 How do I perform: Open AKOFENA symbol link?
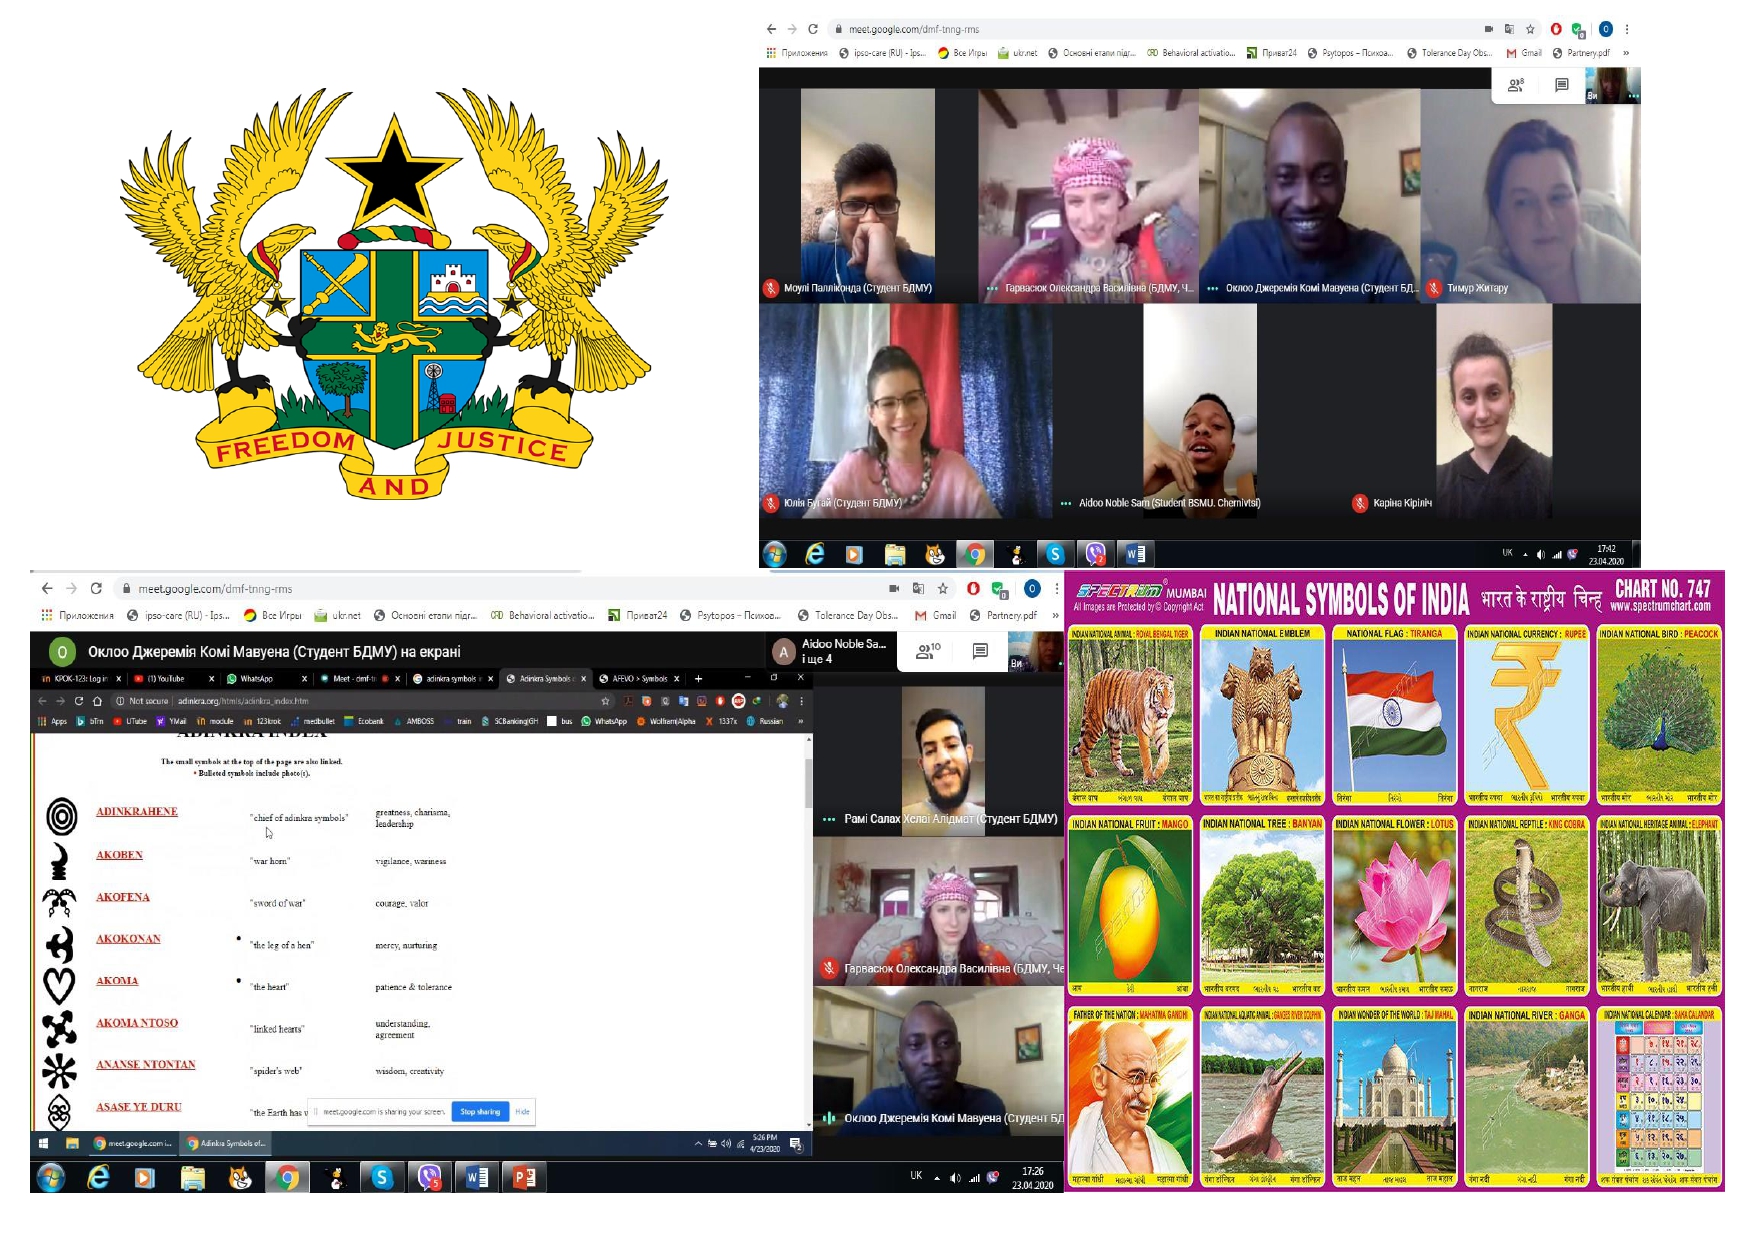[x=123, y=896]
